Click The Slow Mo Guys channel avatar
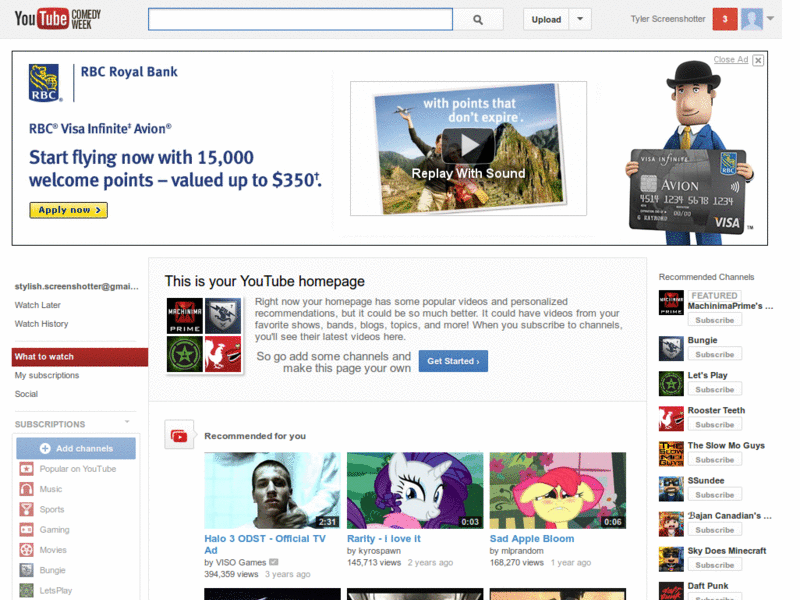 pyautogui.click(x=671, y=454)
